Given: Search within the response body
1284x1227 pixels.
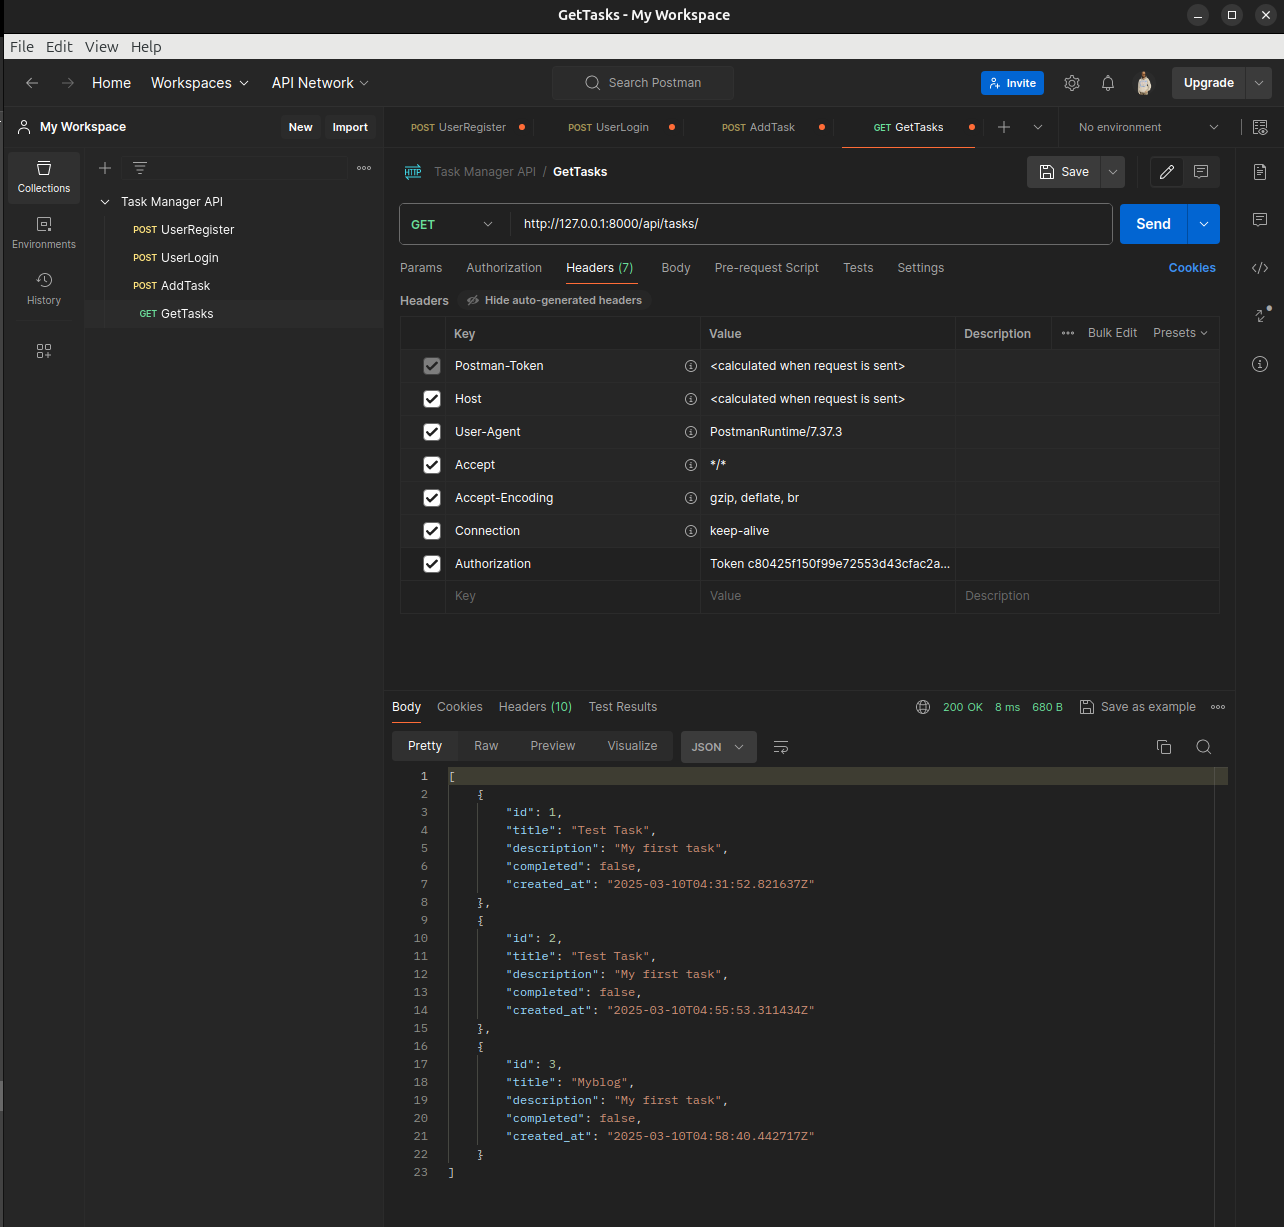Looking at the screenshot, I should point(1204,747).
